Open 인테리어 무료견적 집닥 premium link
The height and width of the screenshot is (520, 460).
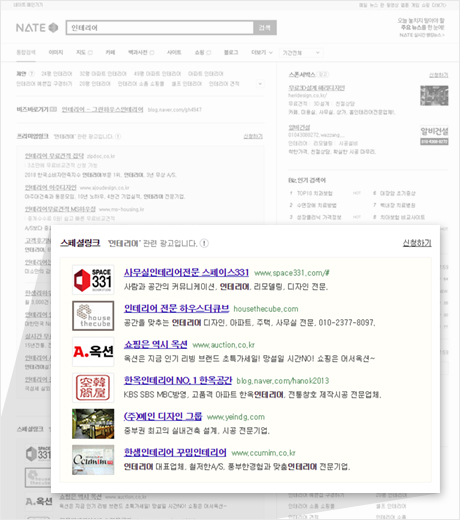click(54, 156)
